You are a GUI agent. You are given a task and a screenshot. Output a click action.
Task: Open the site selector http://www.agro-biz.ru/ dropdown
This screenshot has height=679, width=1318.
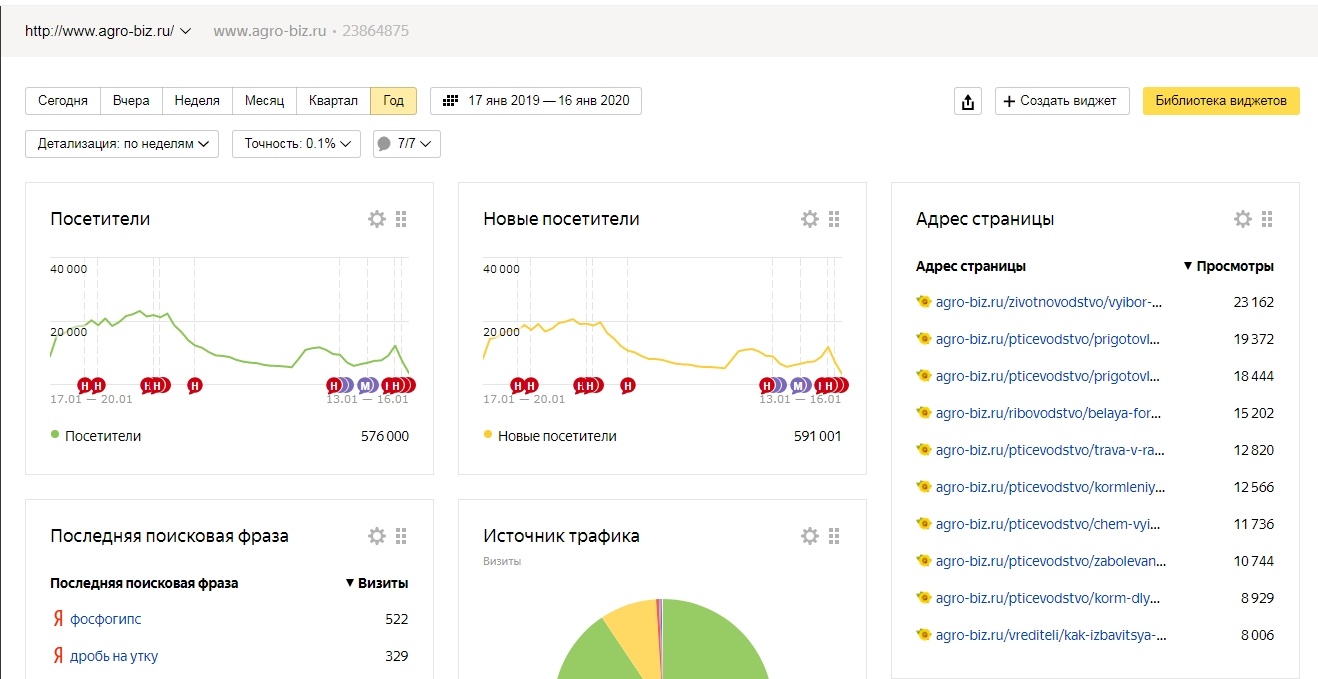pos(108,31)
